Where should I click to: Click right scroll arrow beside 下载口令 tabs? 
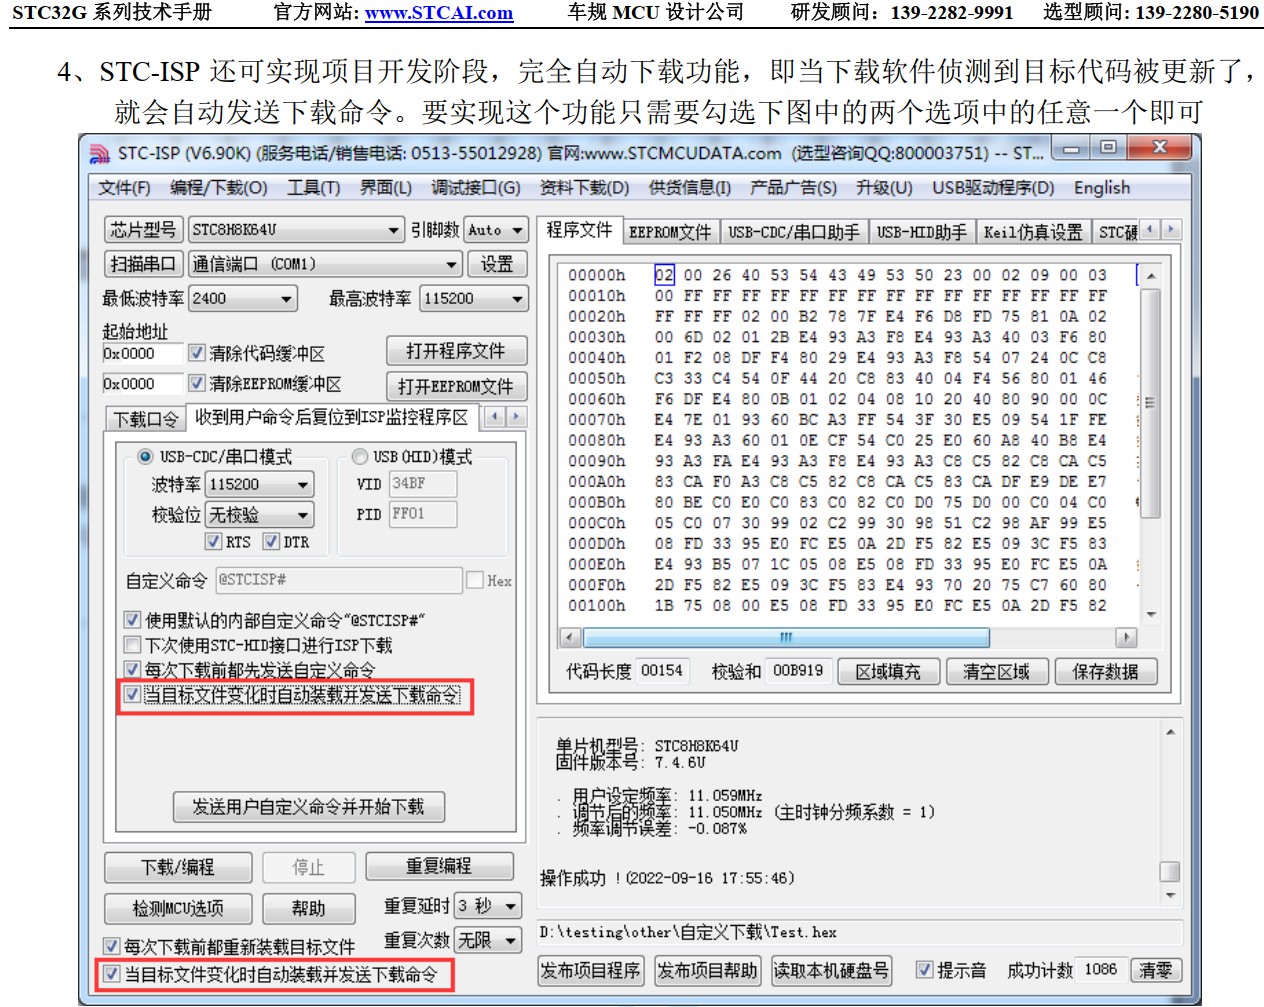[516, 417]
